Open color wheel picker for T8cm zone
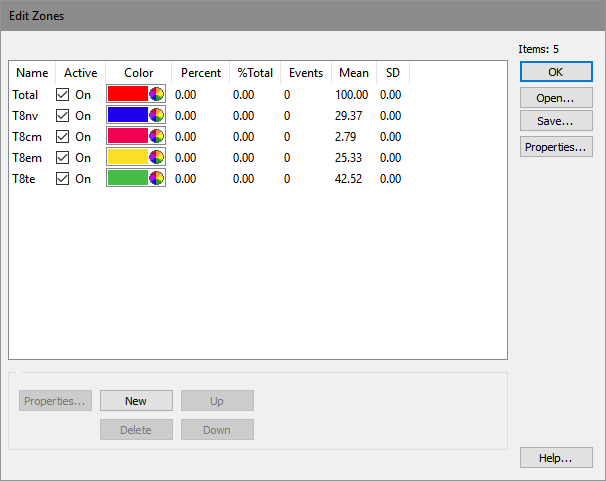This screenshot has height=481, width=606. [x=156, y=136]
